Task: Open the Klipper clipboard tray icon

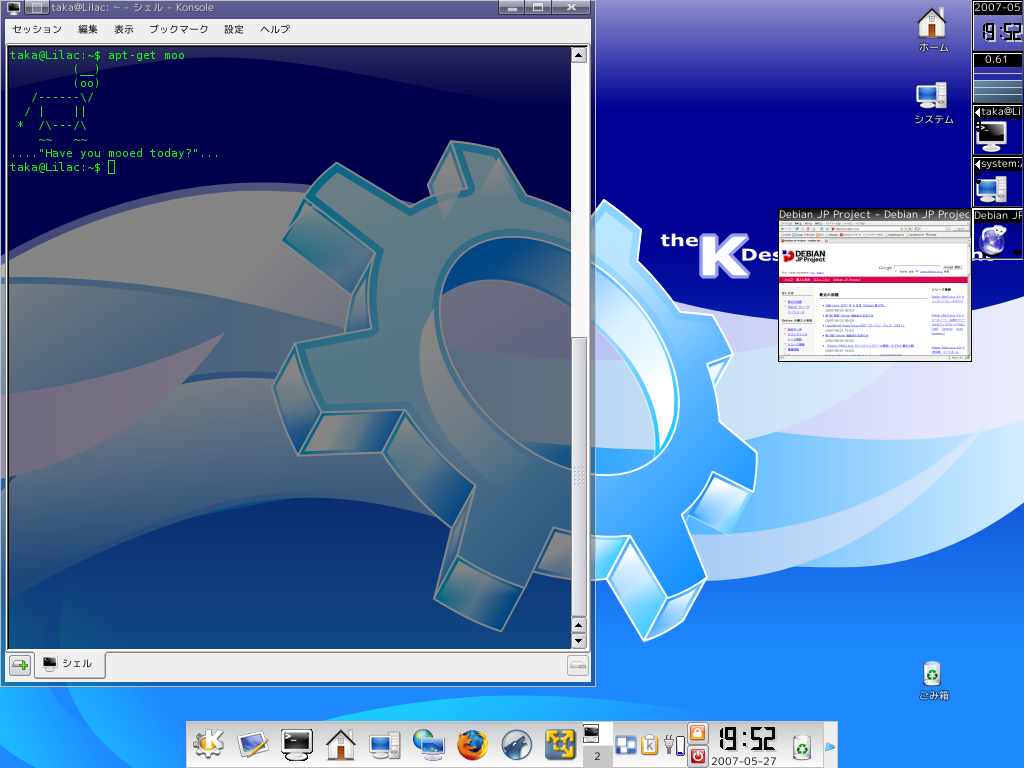Action: [649, 744]
